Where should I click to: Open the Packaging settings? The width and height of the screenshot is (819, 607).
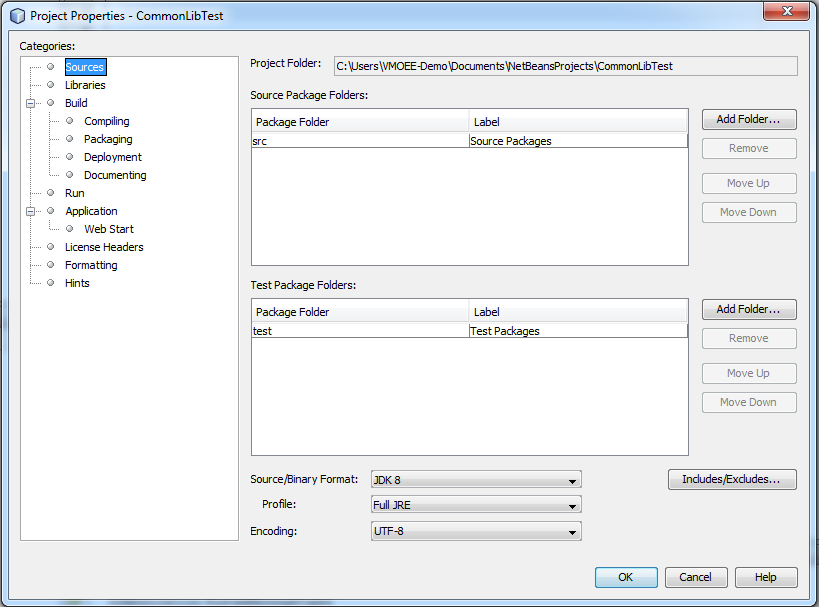point(108,139)
